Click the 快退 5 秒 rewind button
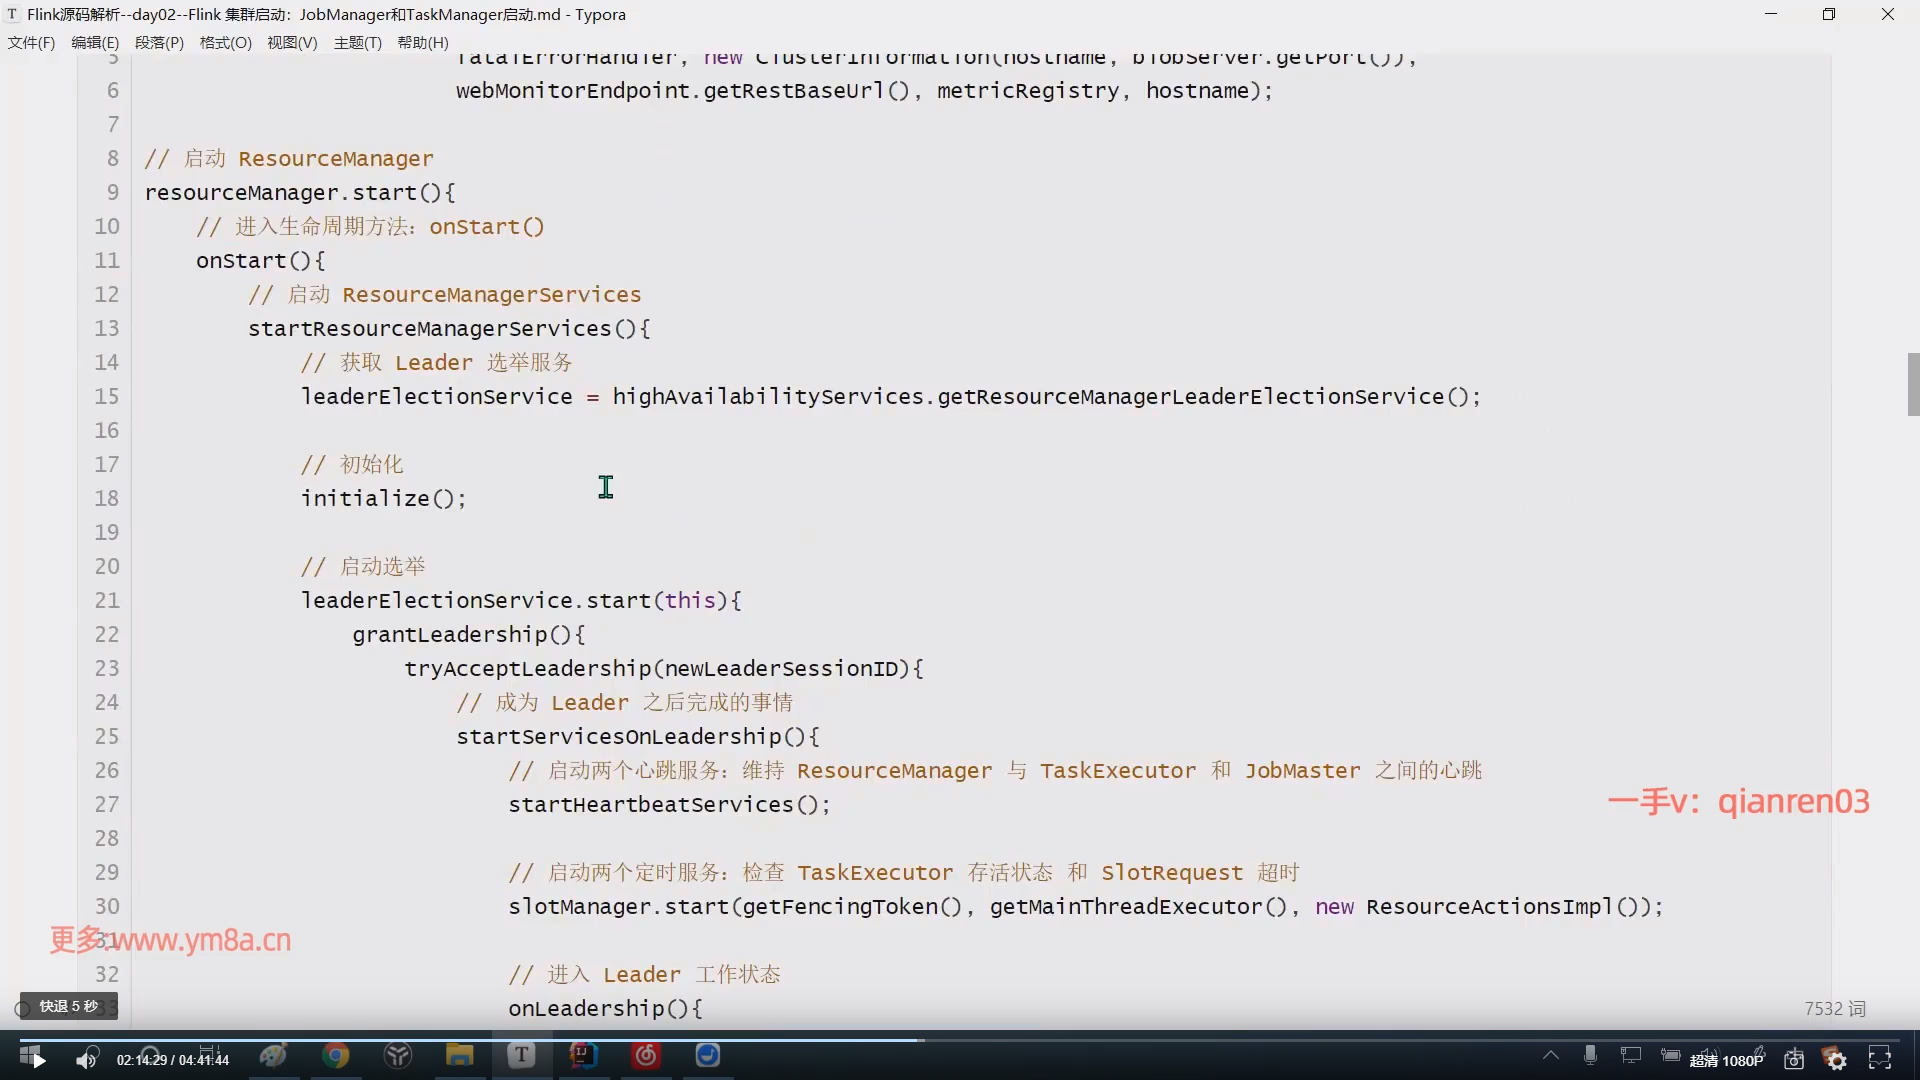The image size is (1920, 1080). point(68,1006)
